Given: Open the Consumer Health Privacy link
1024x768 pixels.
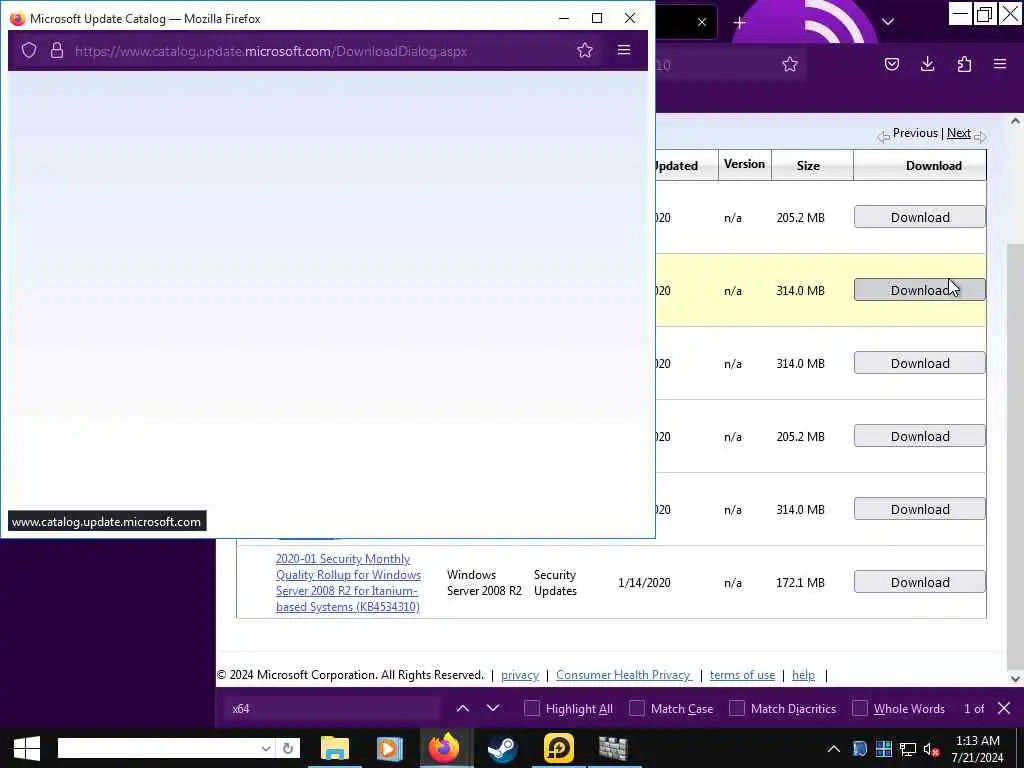Looking at the screenshot, I should pyautogui.click(x=624, y=675).
